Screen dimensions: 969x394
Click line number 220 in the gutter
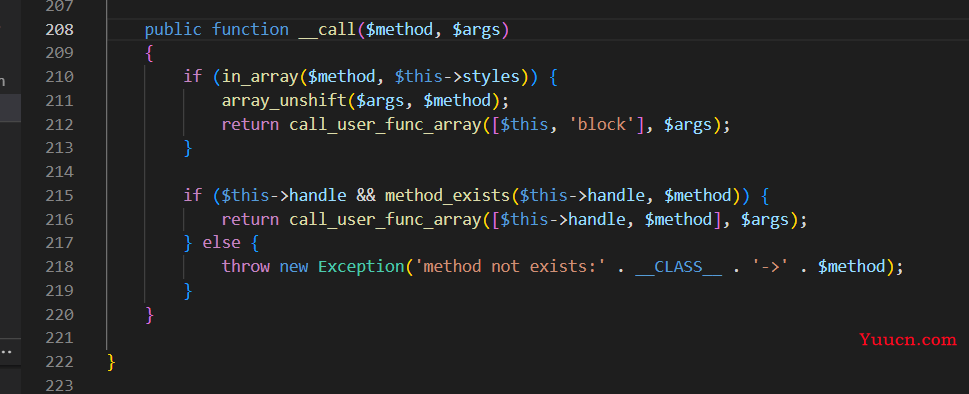click(59, 314)
